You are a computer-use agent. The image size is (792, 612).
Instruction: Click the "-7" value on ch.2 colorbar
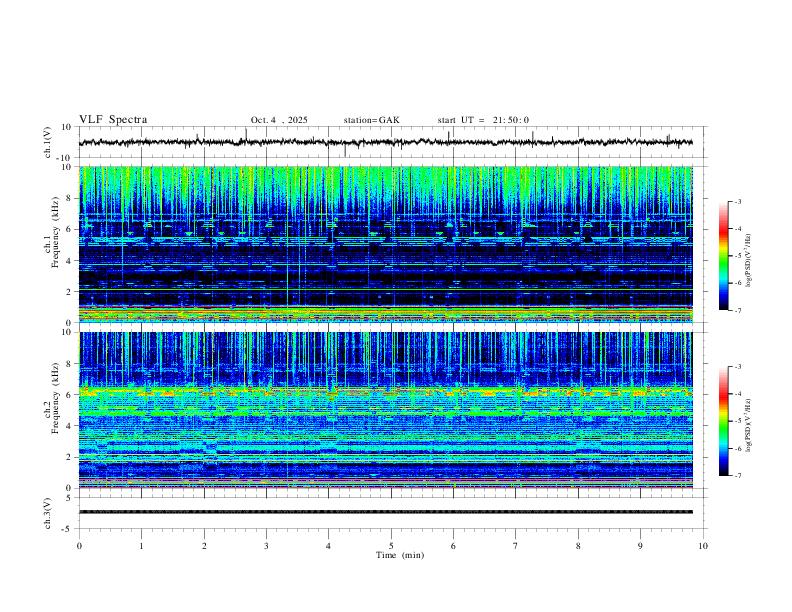click(x=738, y=476)
